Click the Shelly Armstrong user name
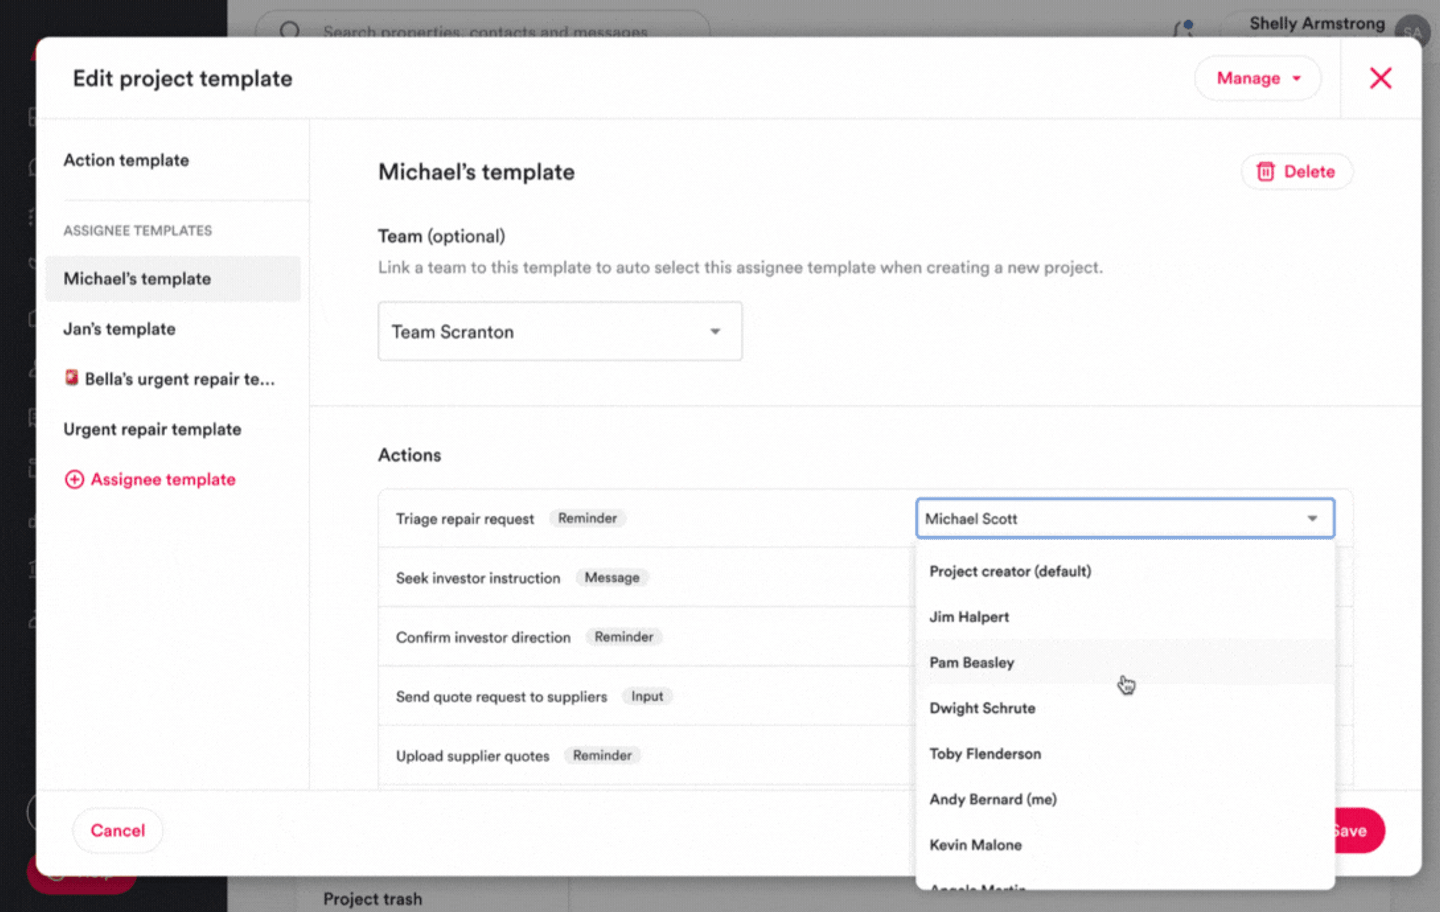Screen dimensions: 1440x912 1317,23
